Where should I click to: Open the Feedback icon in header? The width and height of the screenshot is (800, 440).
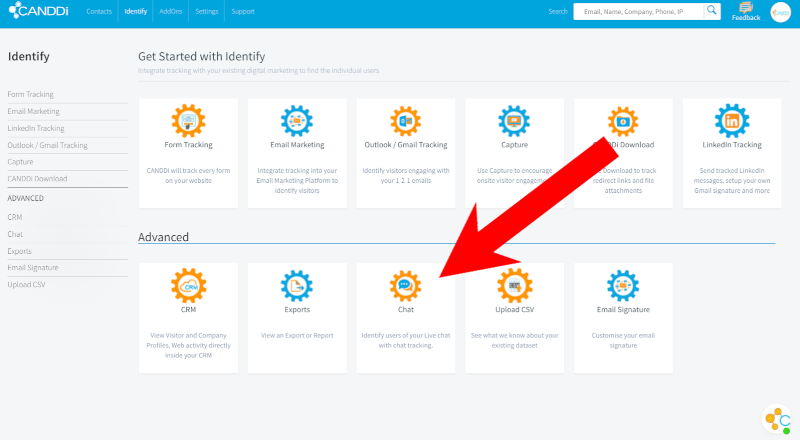click(x=746, y=11)
